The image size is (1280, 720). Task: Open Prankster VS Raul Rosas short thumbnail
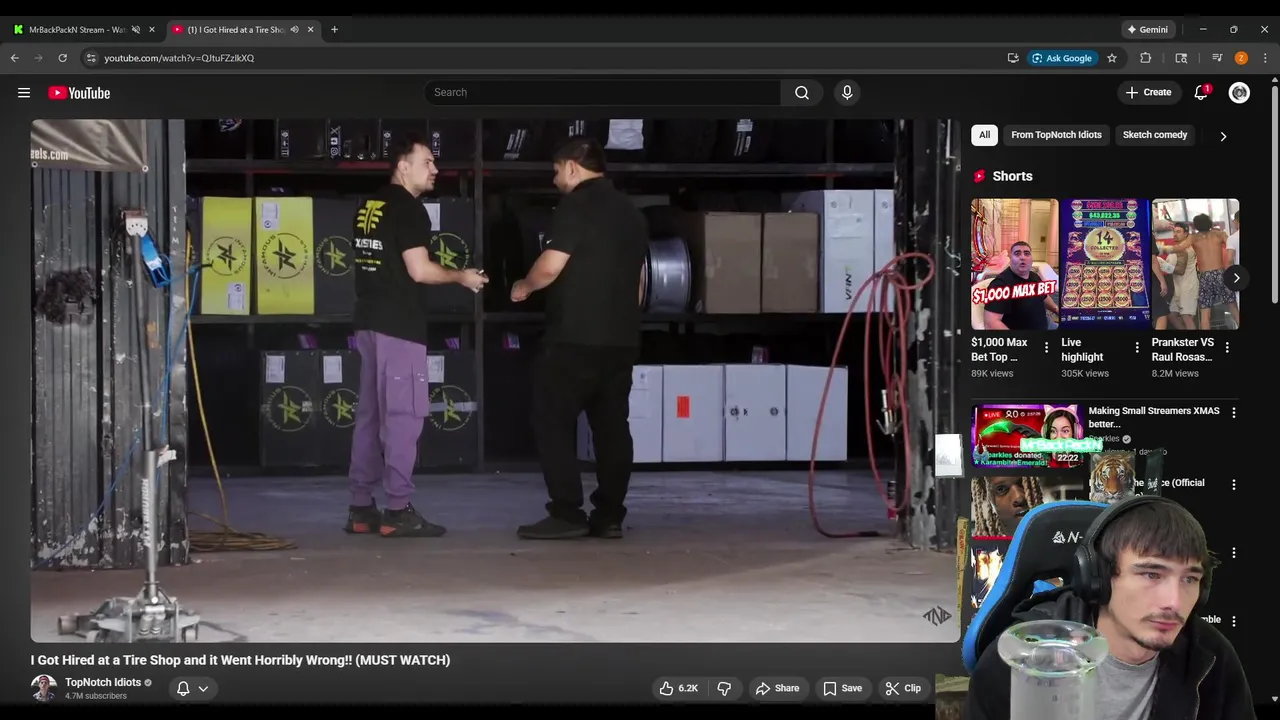coord(1195,264)
